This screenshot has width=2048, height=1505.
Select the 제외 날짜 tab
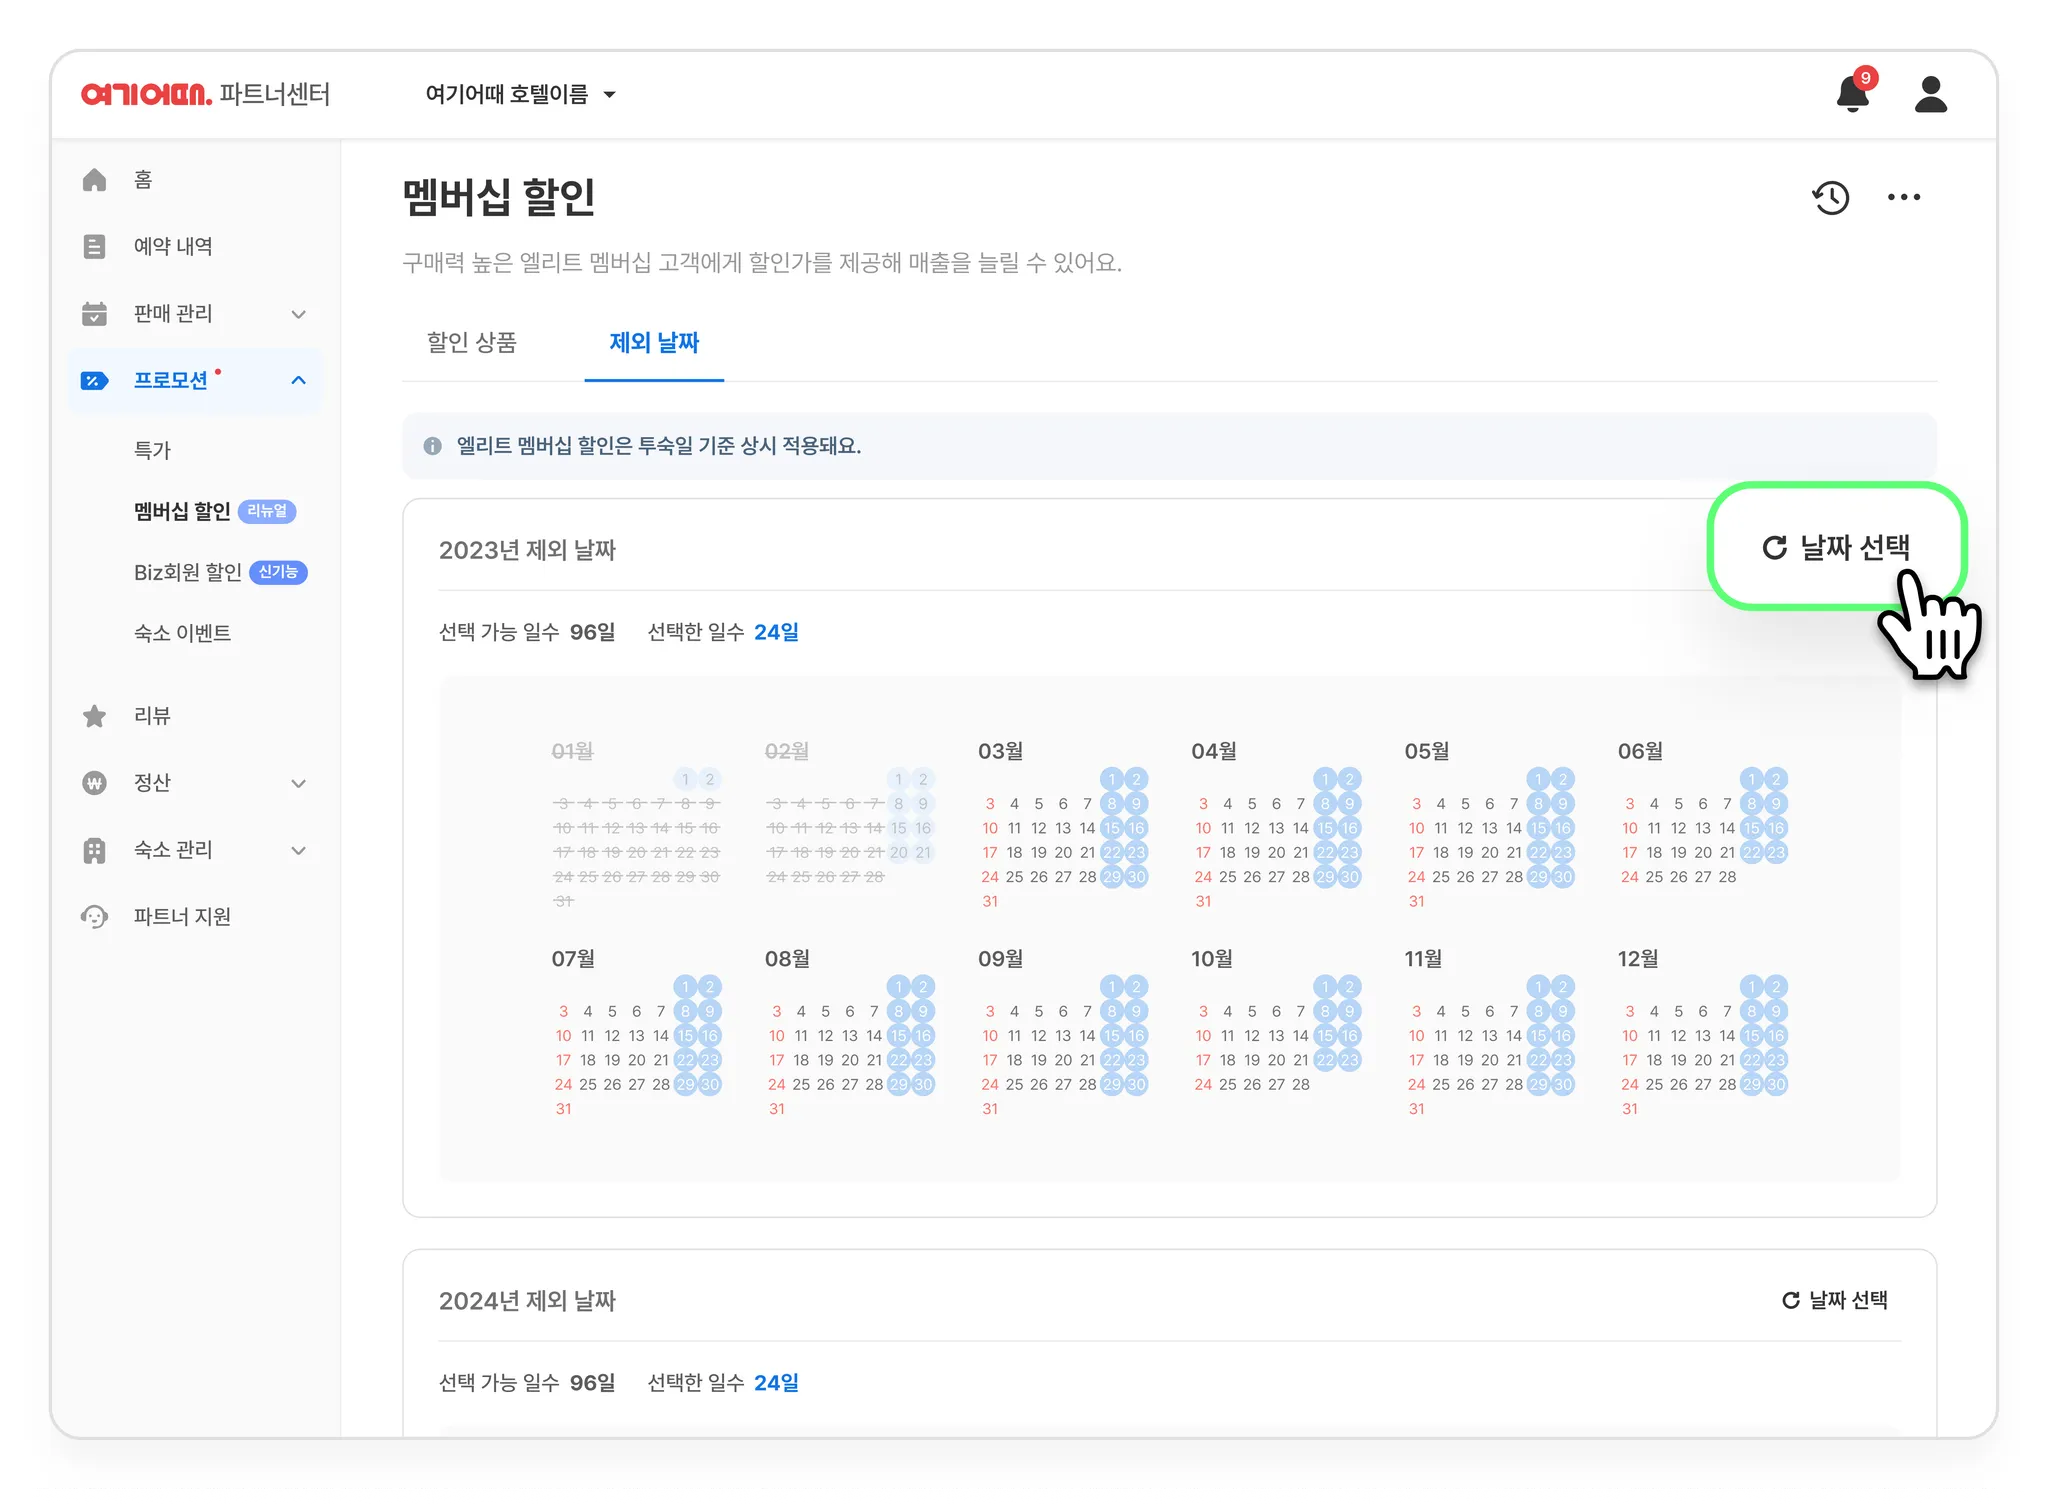654,343
